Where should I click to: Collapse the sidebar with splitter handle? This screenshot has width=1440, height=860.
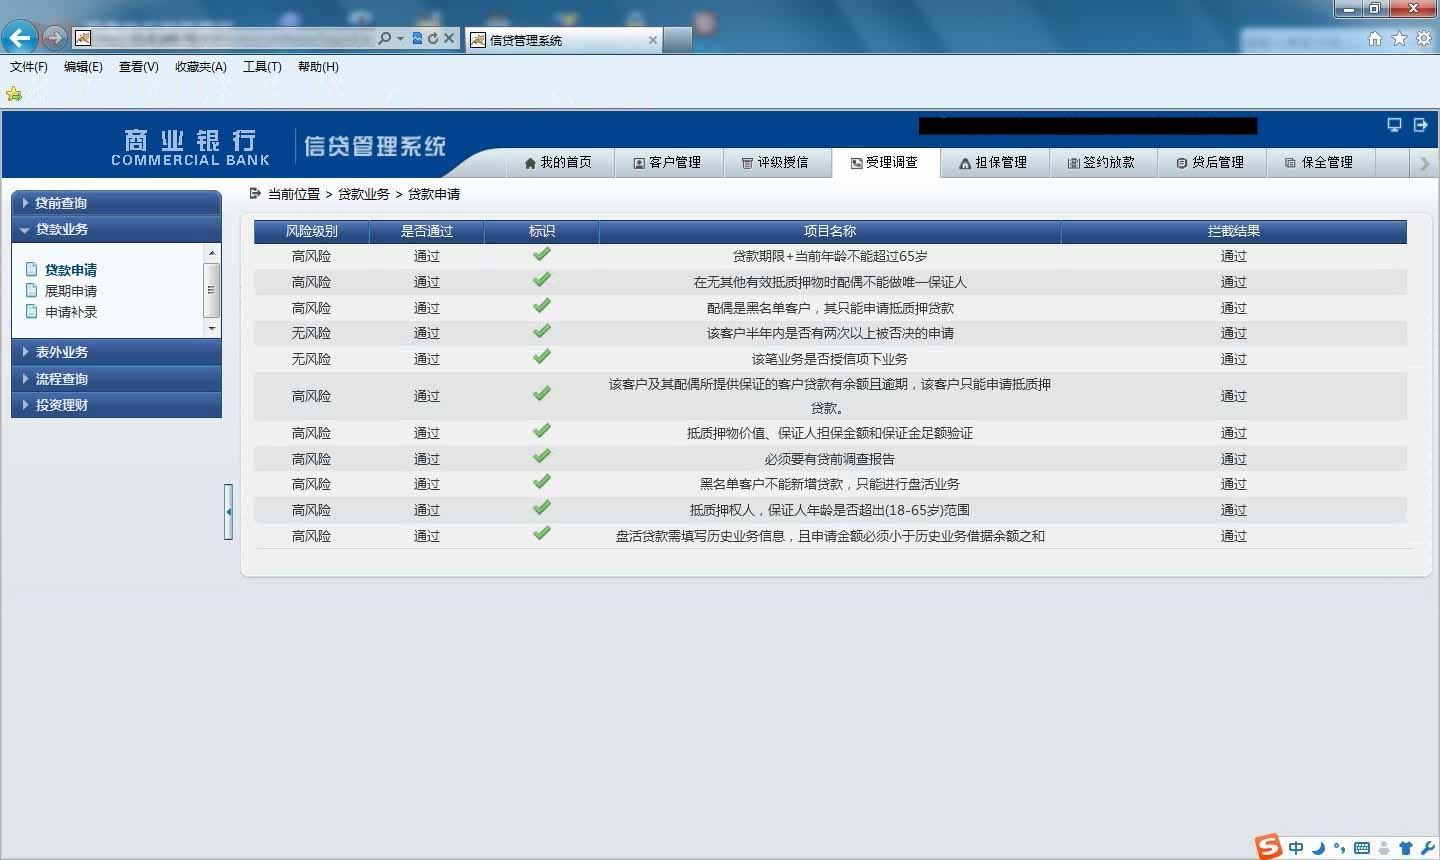tap(229, 512)
